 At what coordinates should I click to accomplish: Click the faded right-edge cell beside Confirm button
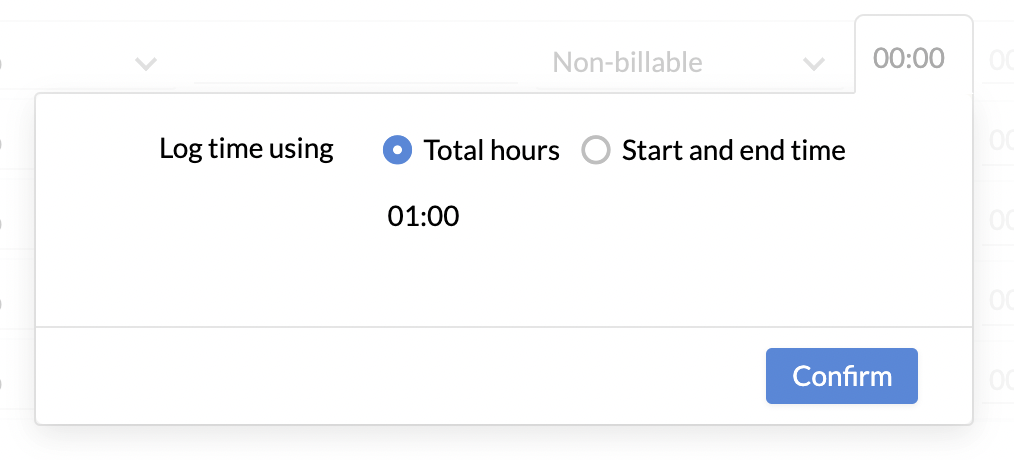point(998,378)
